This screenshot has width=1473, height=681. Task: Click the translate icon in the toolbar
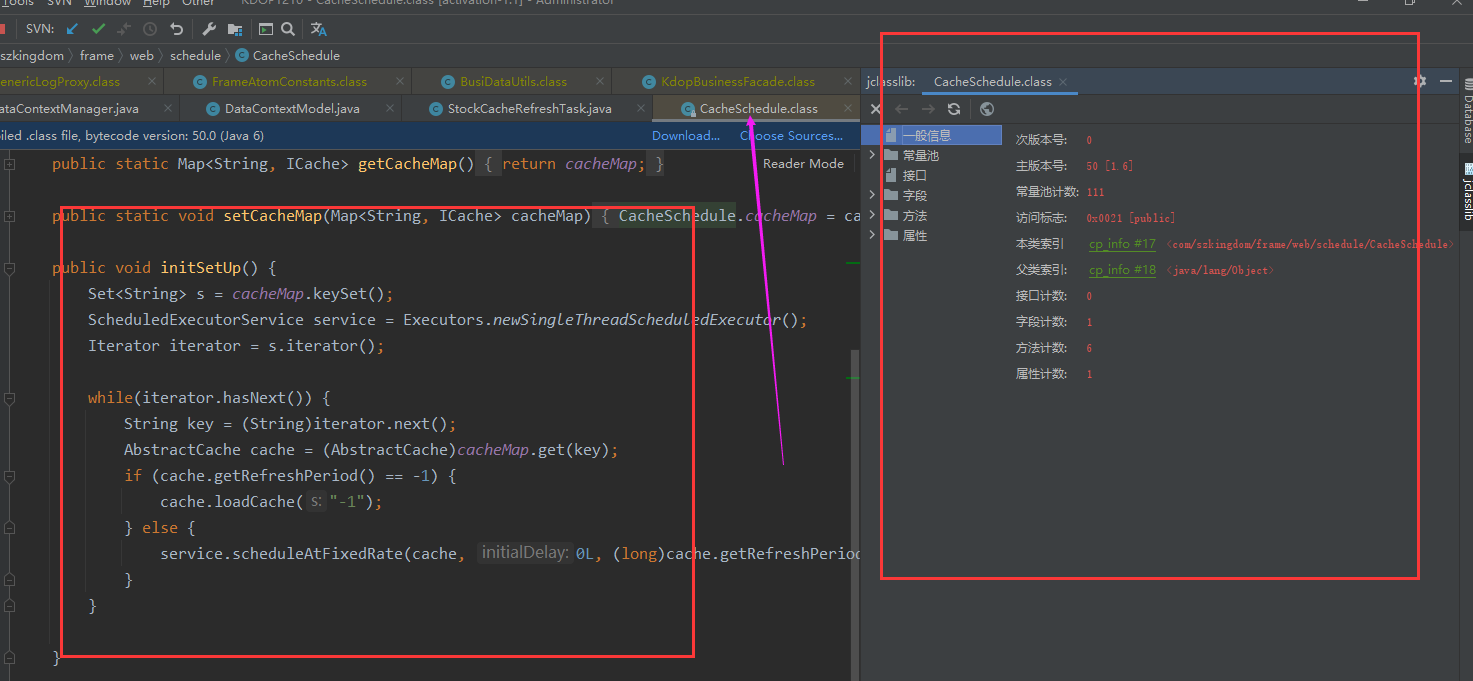[x=319, y=29]
